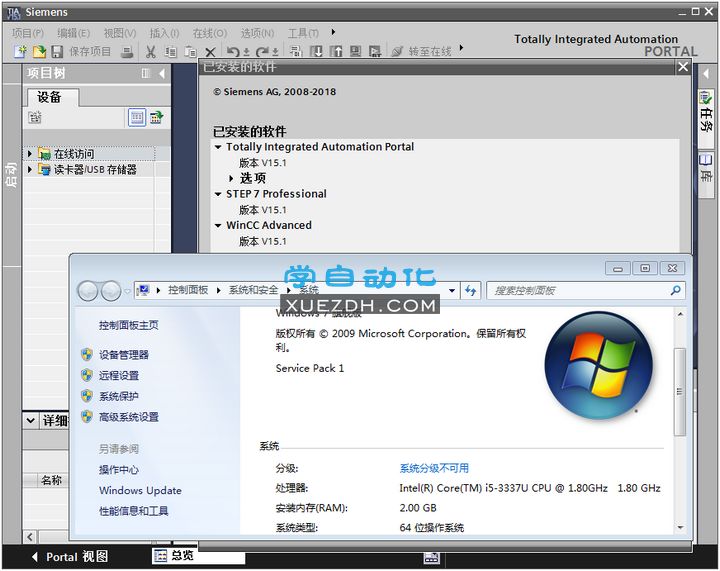
Task: Click refresh button in Control Panel address bar
Action: pos(471,290)
